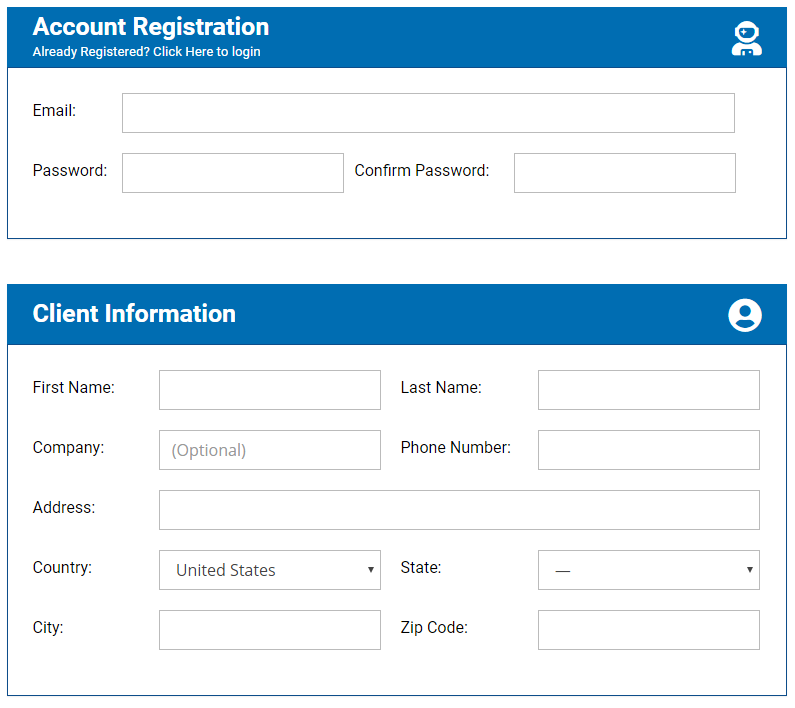The width and height of the screenshot is (795, 708).
Task: Click the Country dropdown arrow
Action: (371, 570)
